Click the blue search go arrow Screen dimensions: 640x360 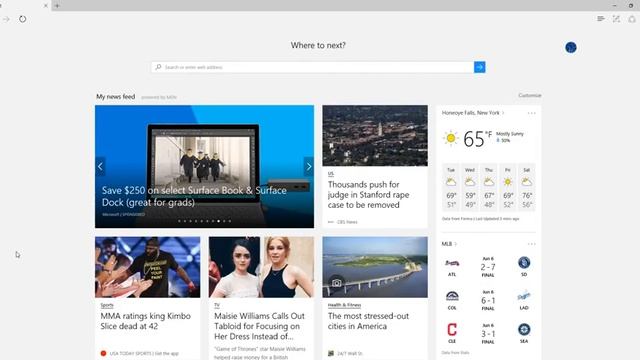[480, 67]
